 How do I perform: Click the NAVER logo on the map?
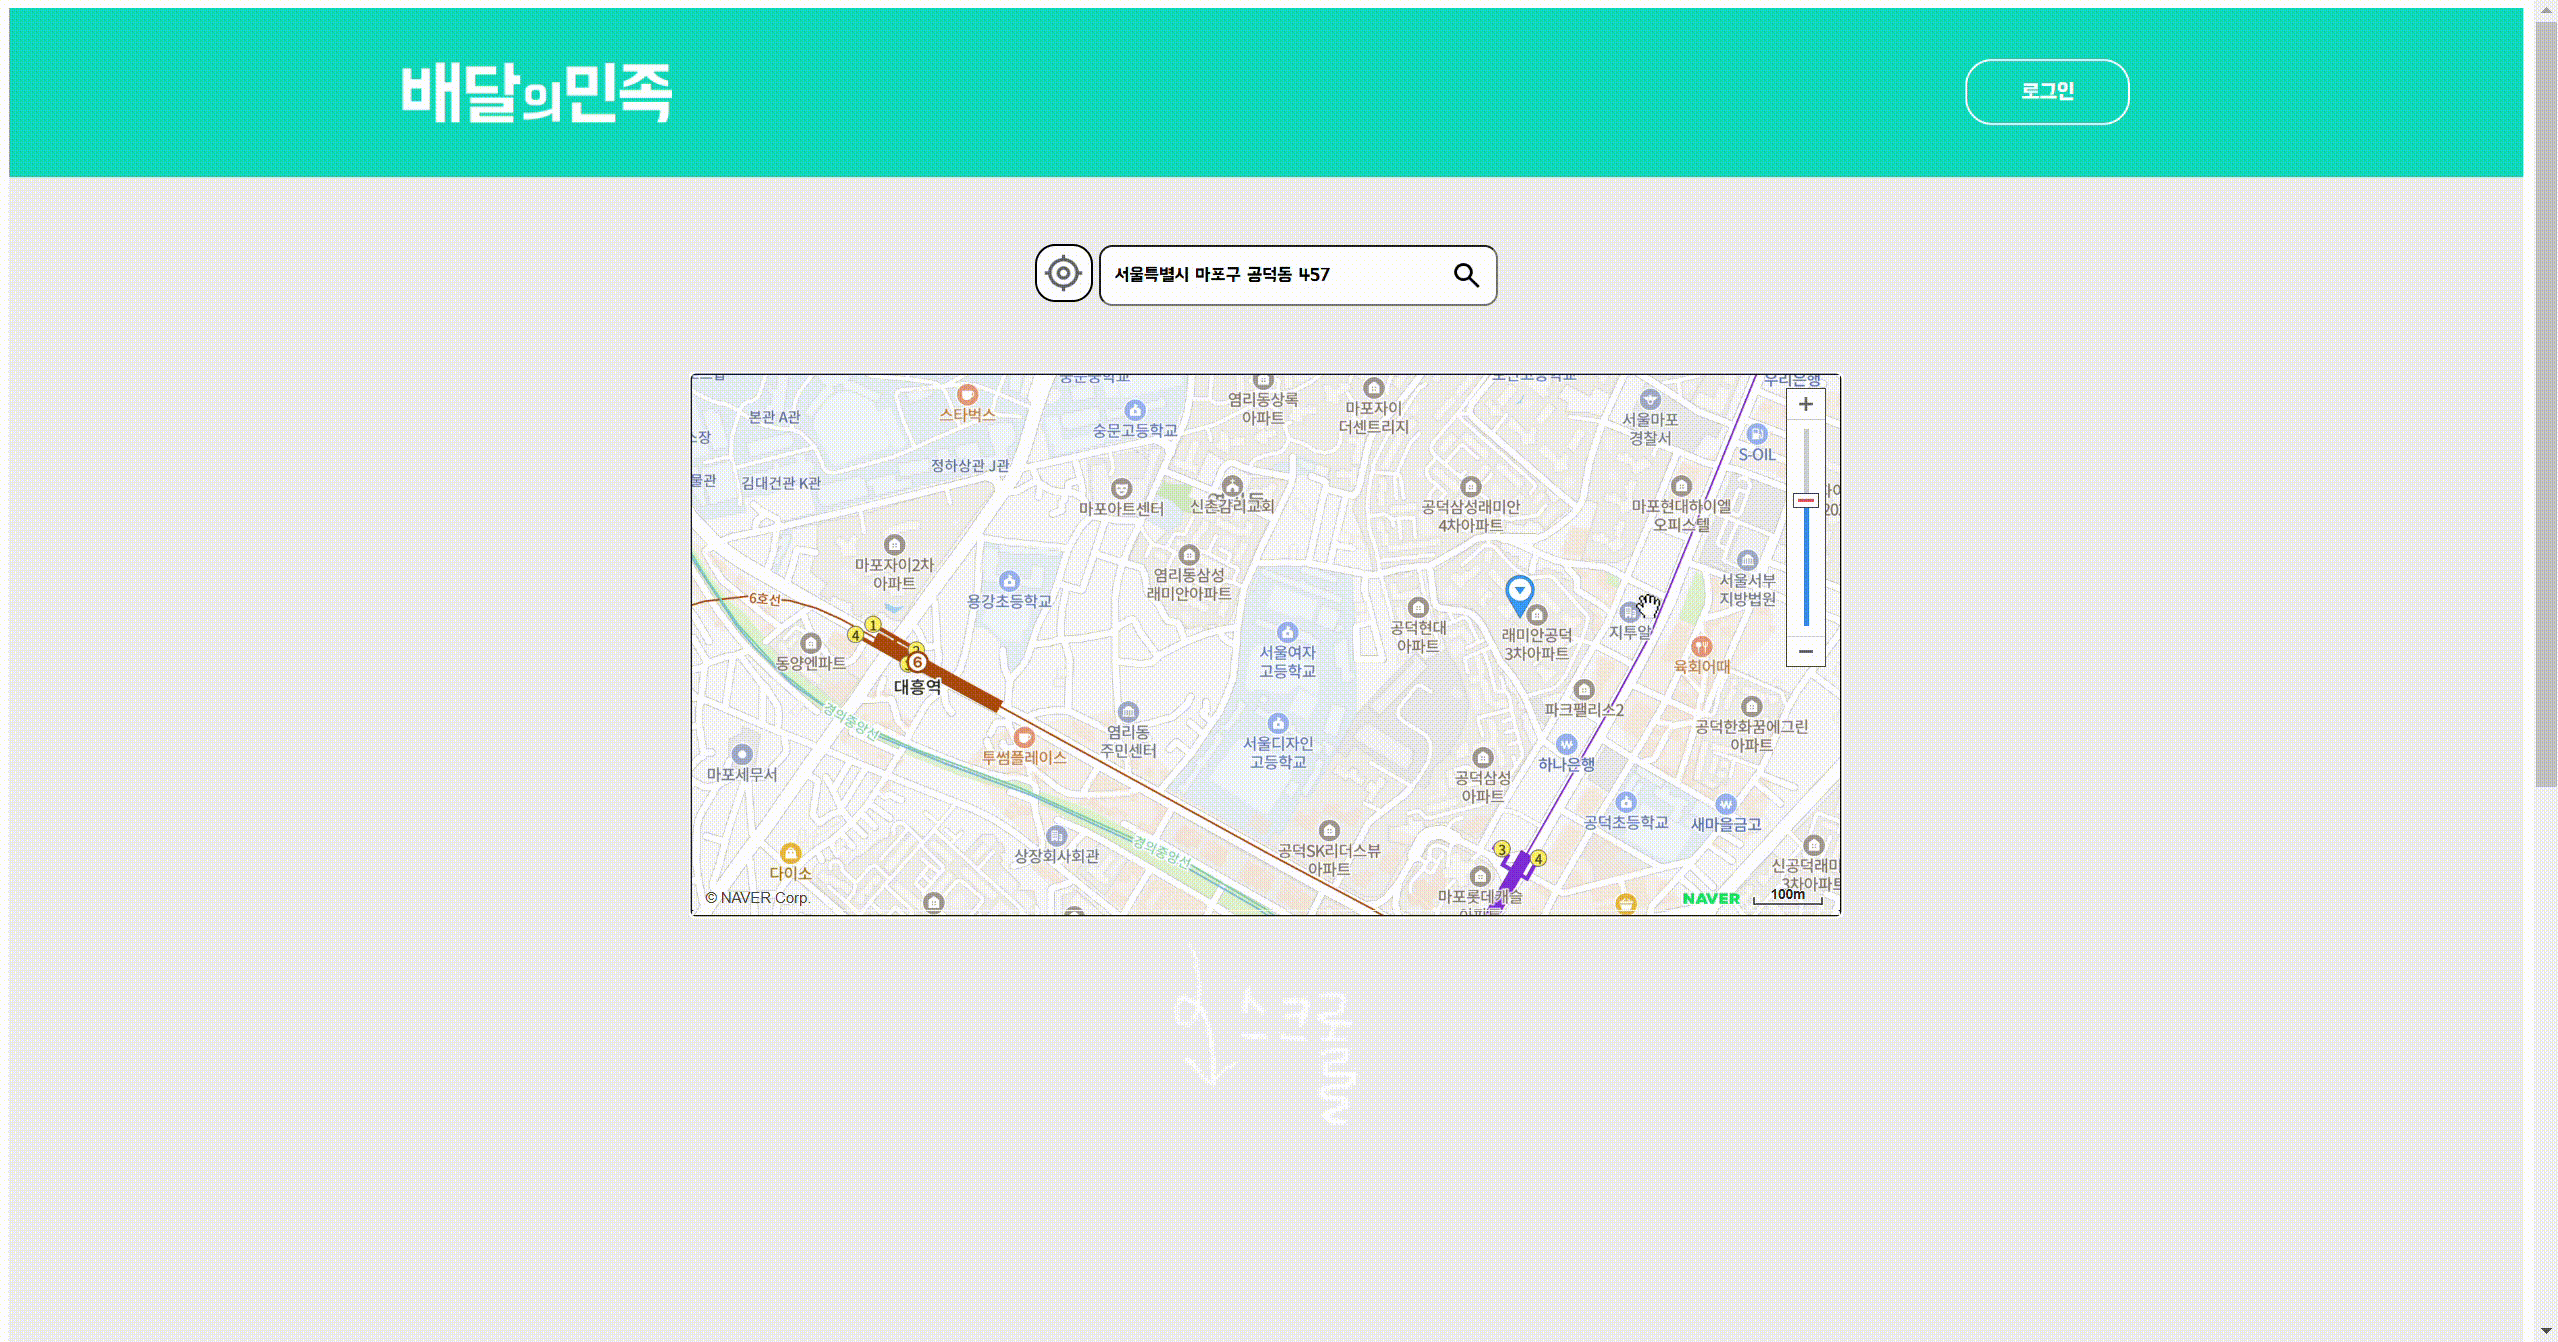point(1710,898)
